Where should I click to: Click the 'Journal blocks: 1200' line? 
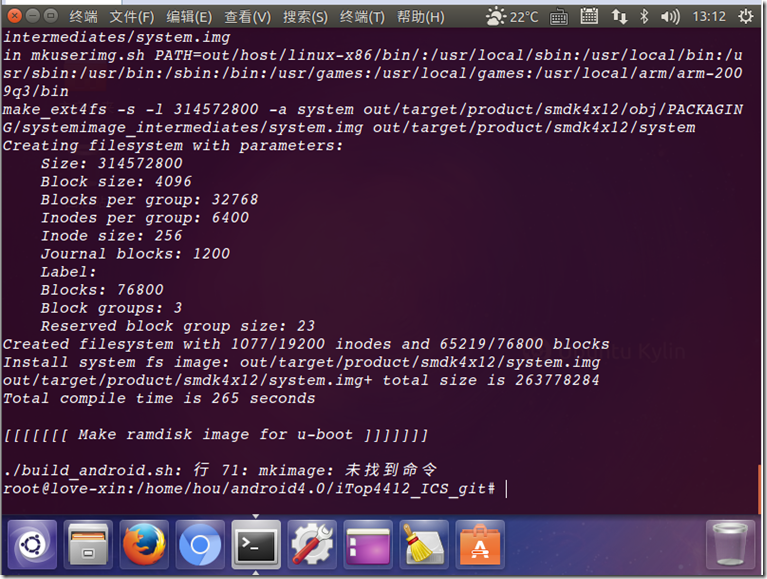tap(135, 254)
